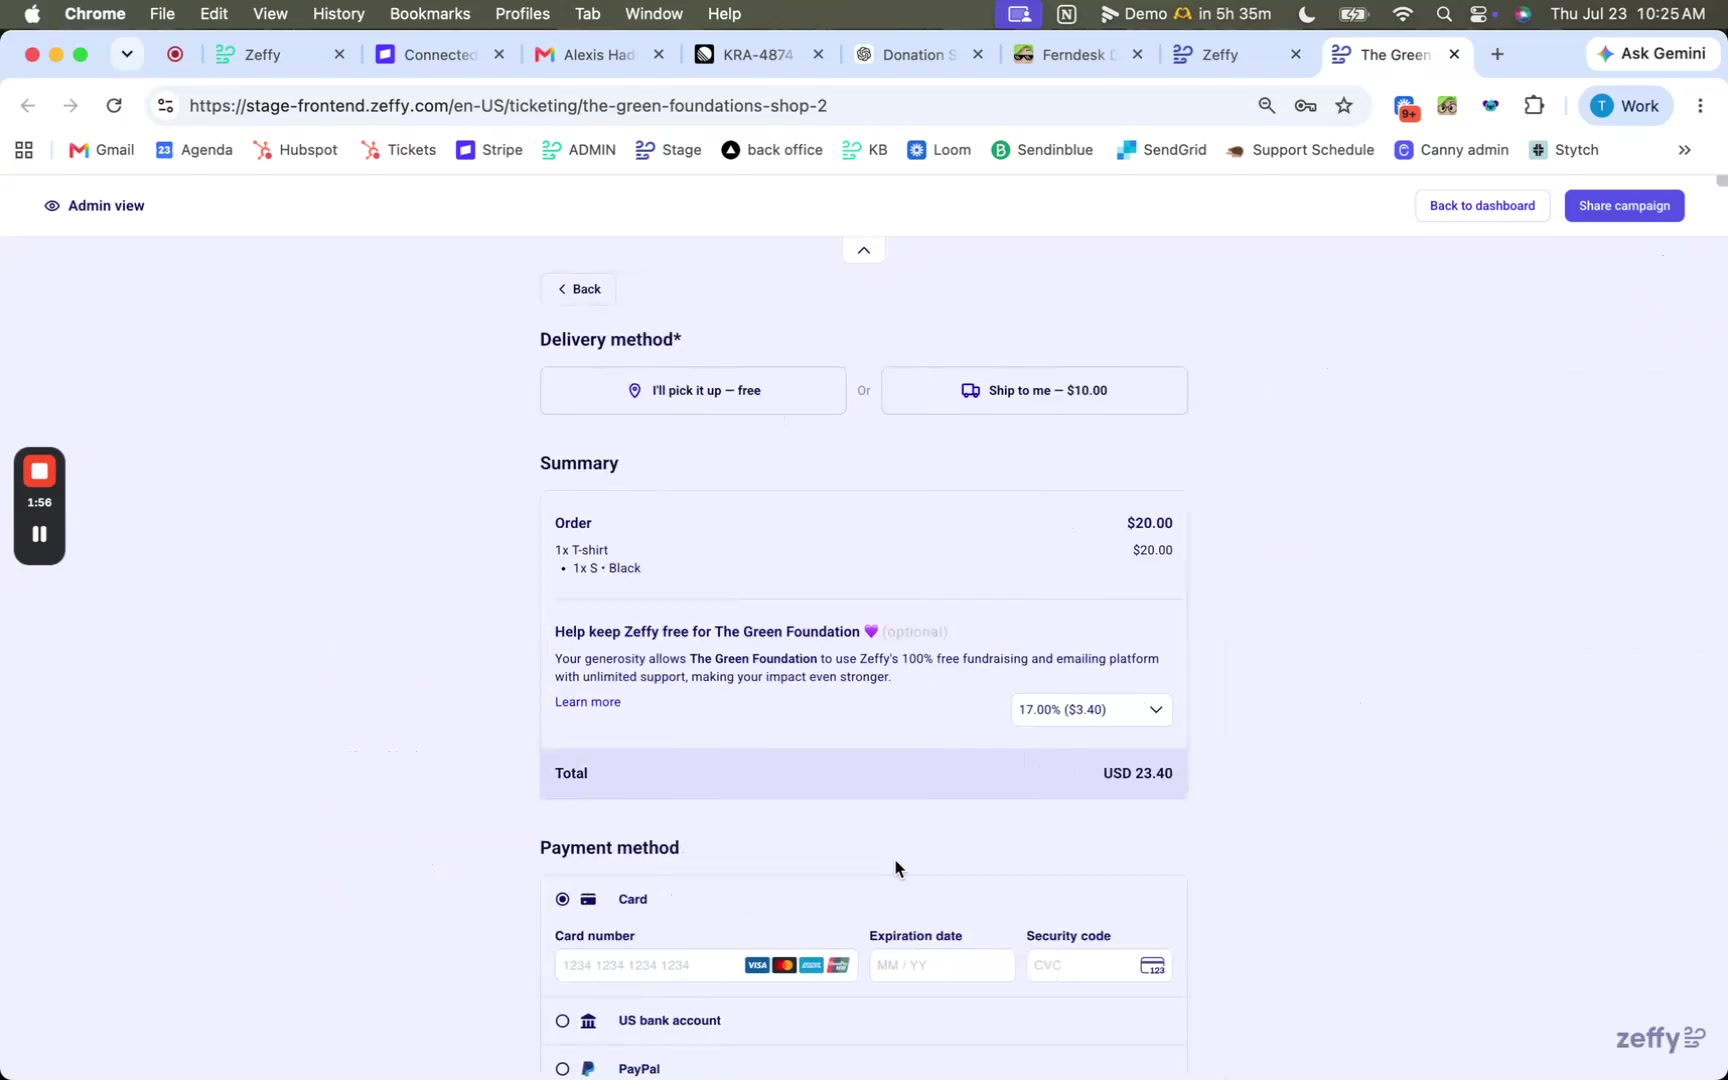Bookmark this page with the star

pos(1344,105)
